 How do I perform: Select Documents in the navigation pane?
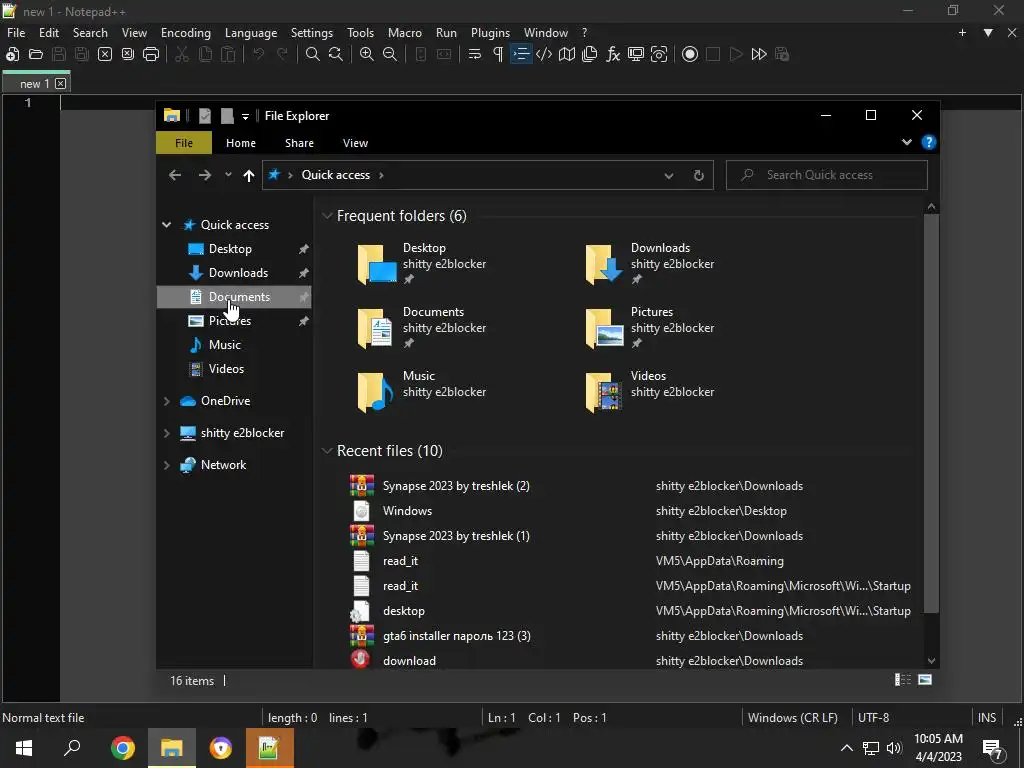(x=234, y=297)
